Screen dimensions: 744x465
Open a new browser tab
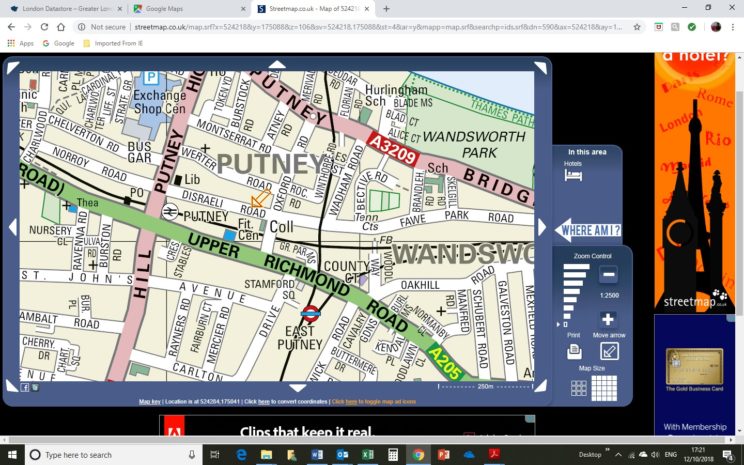[x=386, y=9]
